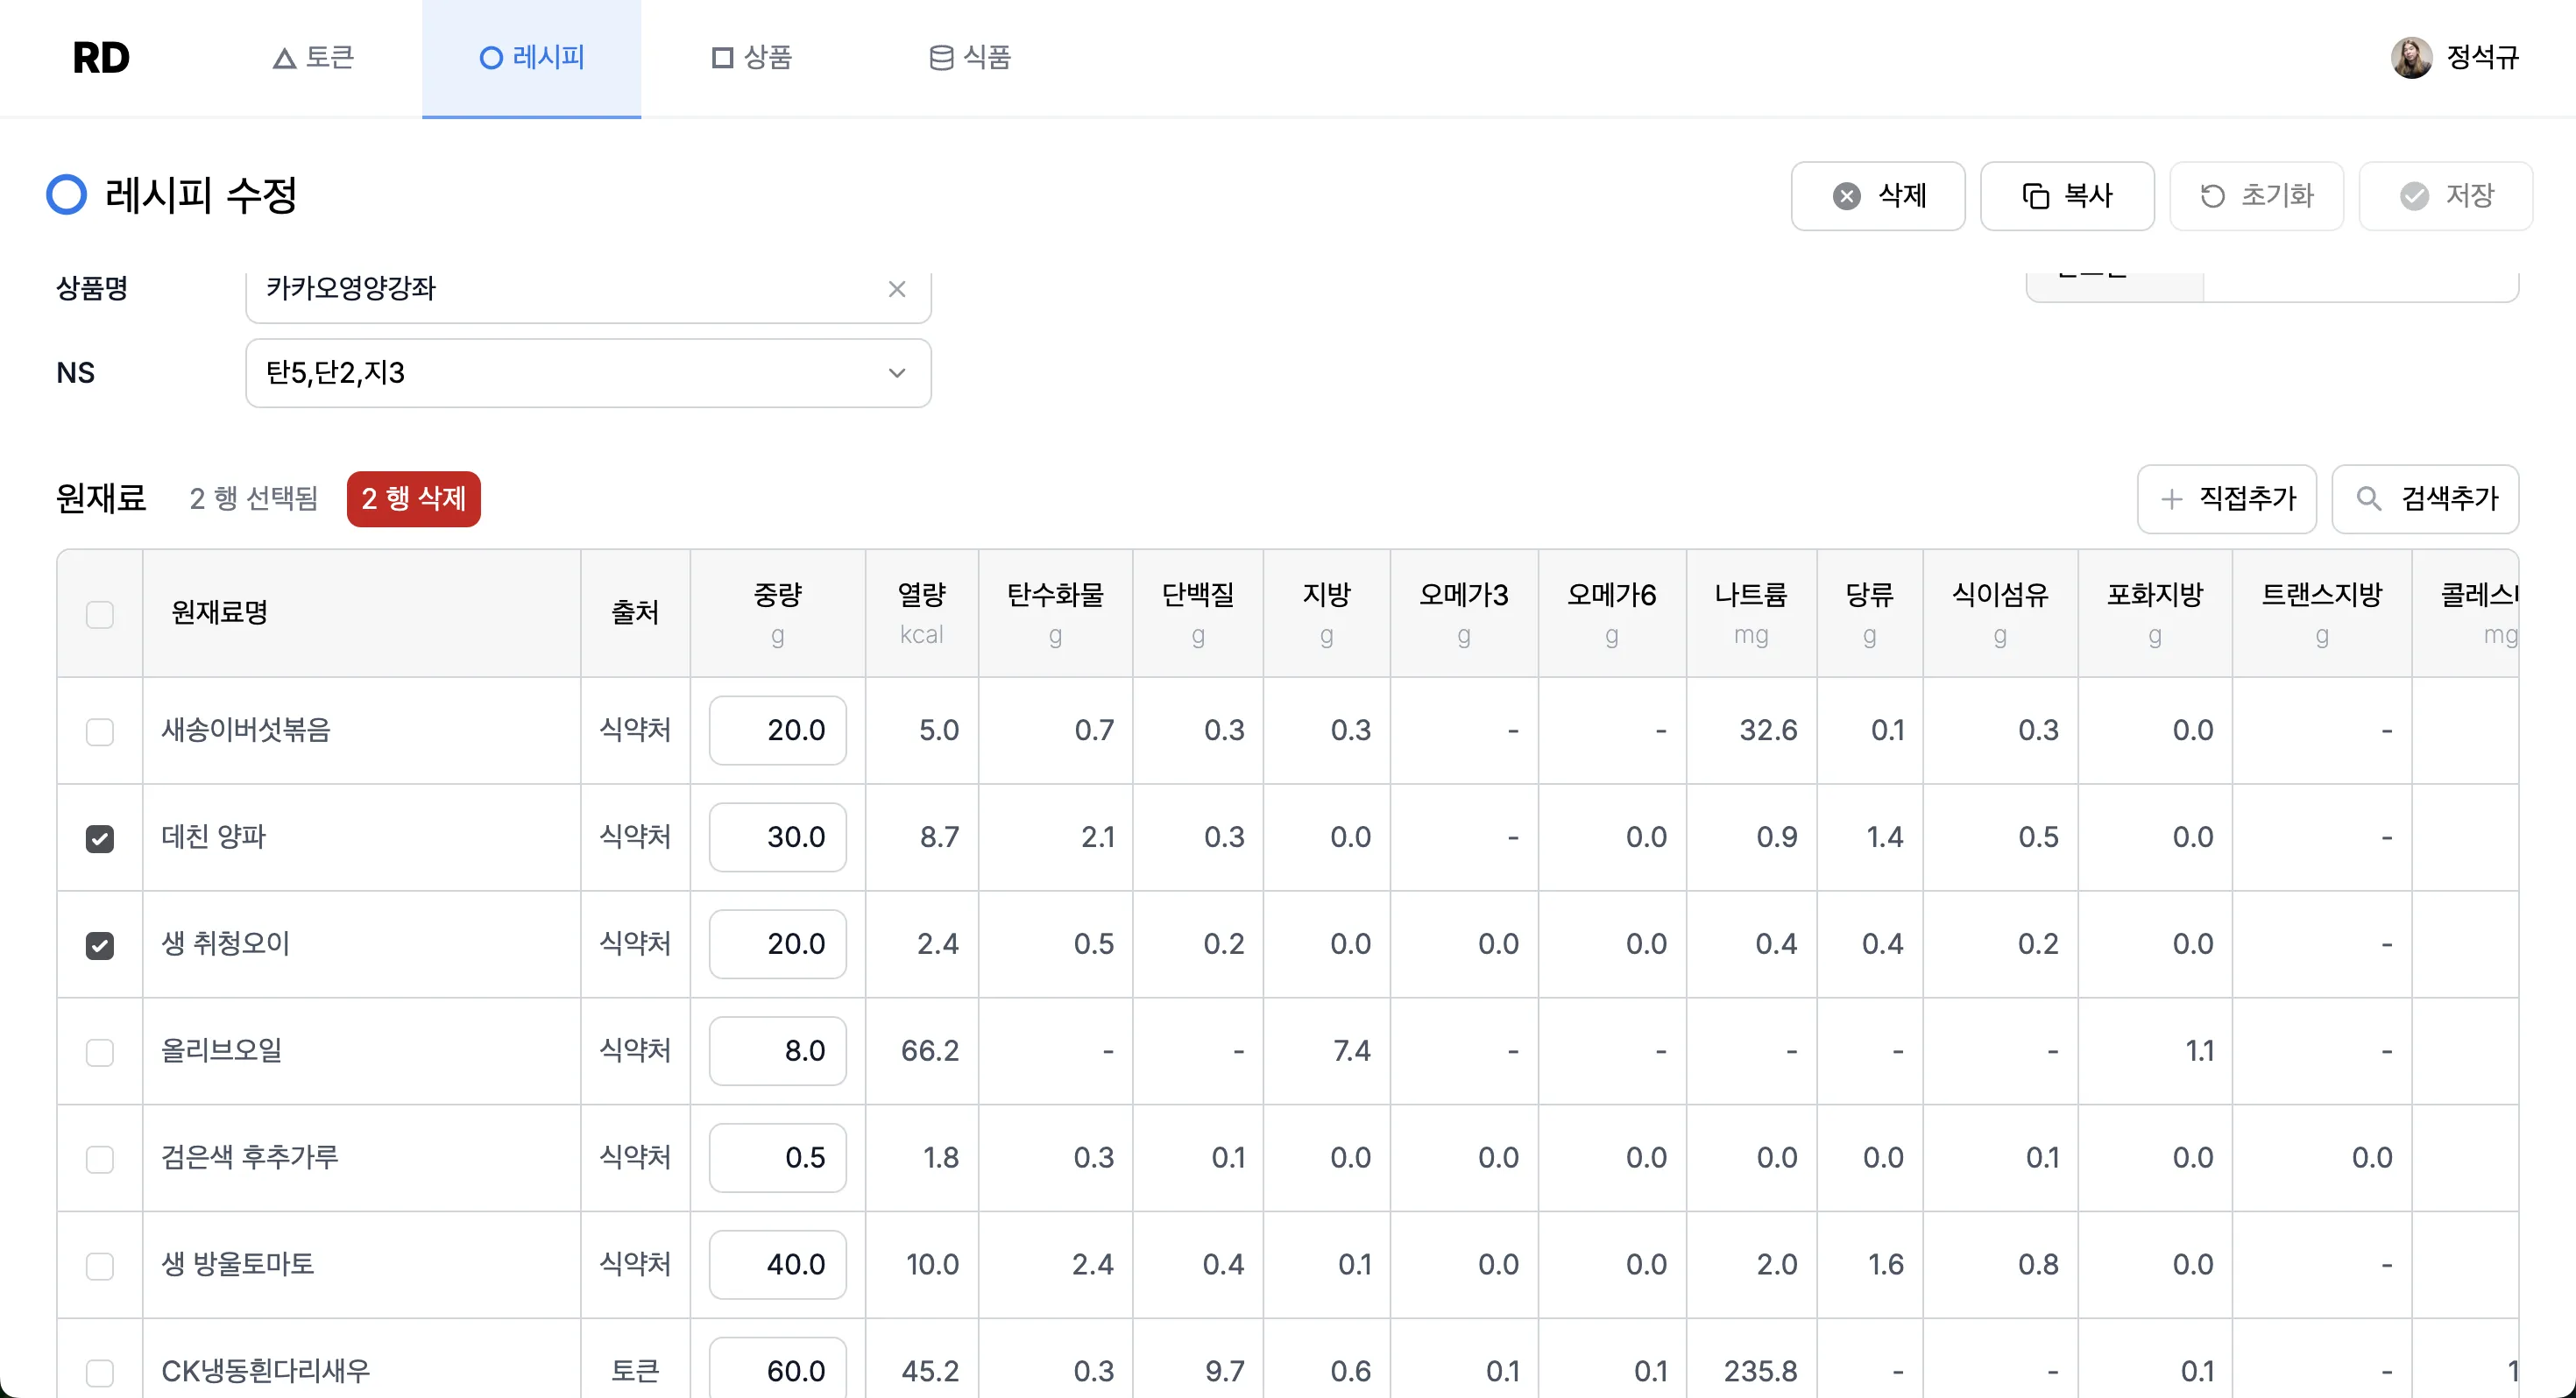Click the magnifier icon in 검색추가

point(2368,498)
